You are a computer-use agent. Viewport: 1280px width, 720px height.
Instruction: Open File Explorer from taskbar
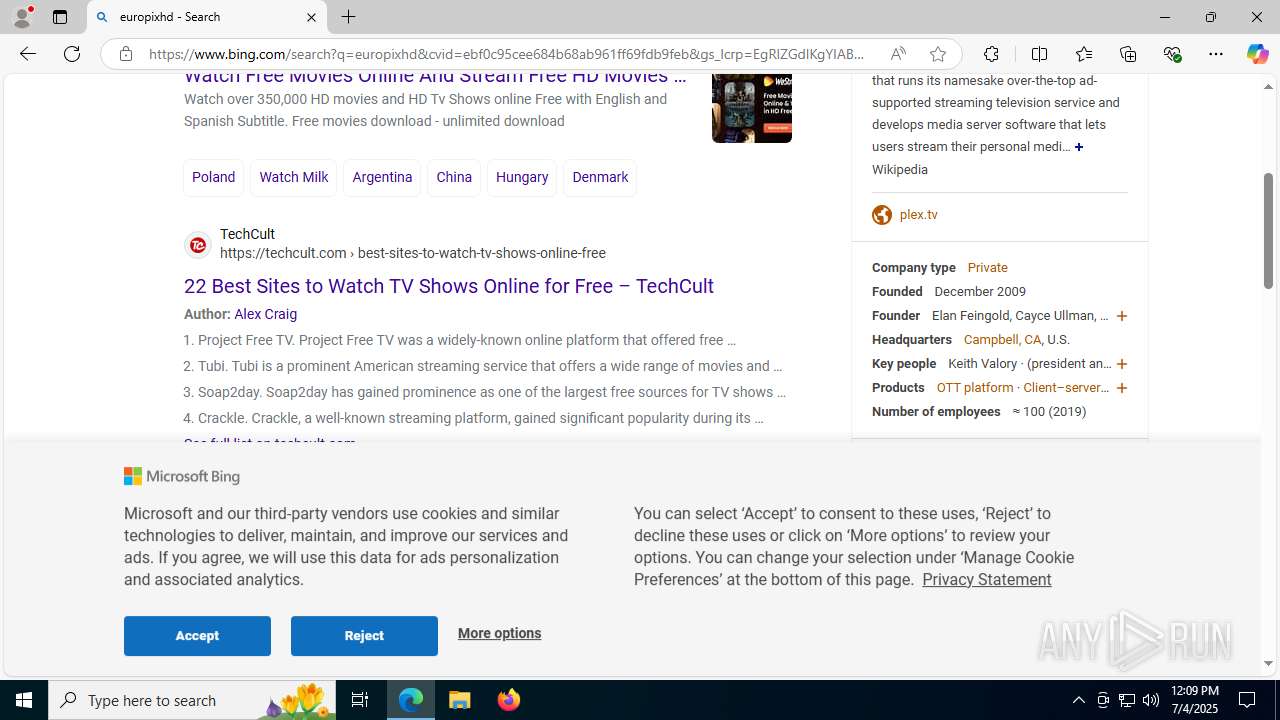[460, 700]
